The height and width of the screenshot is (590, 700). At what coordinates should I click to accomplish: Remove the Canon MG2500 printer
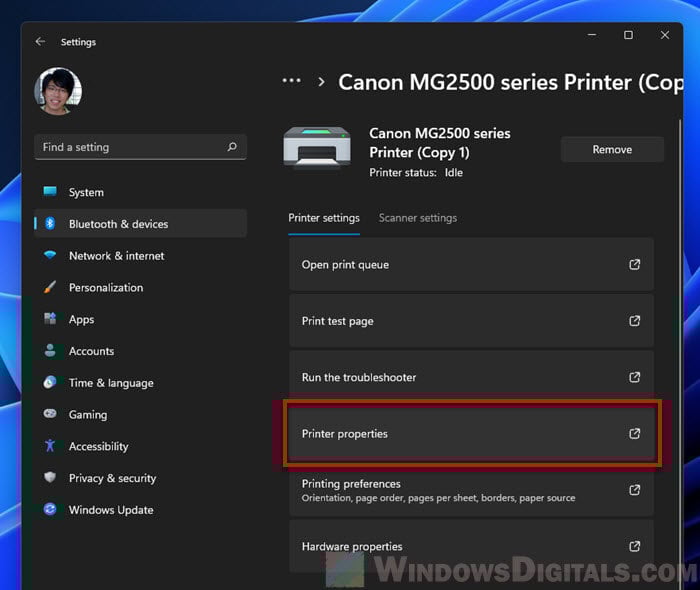pos(612,150)
